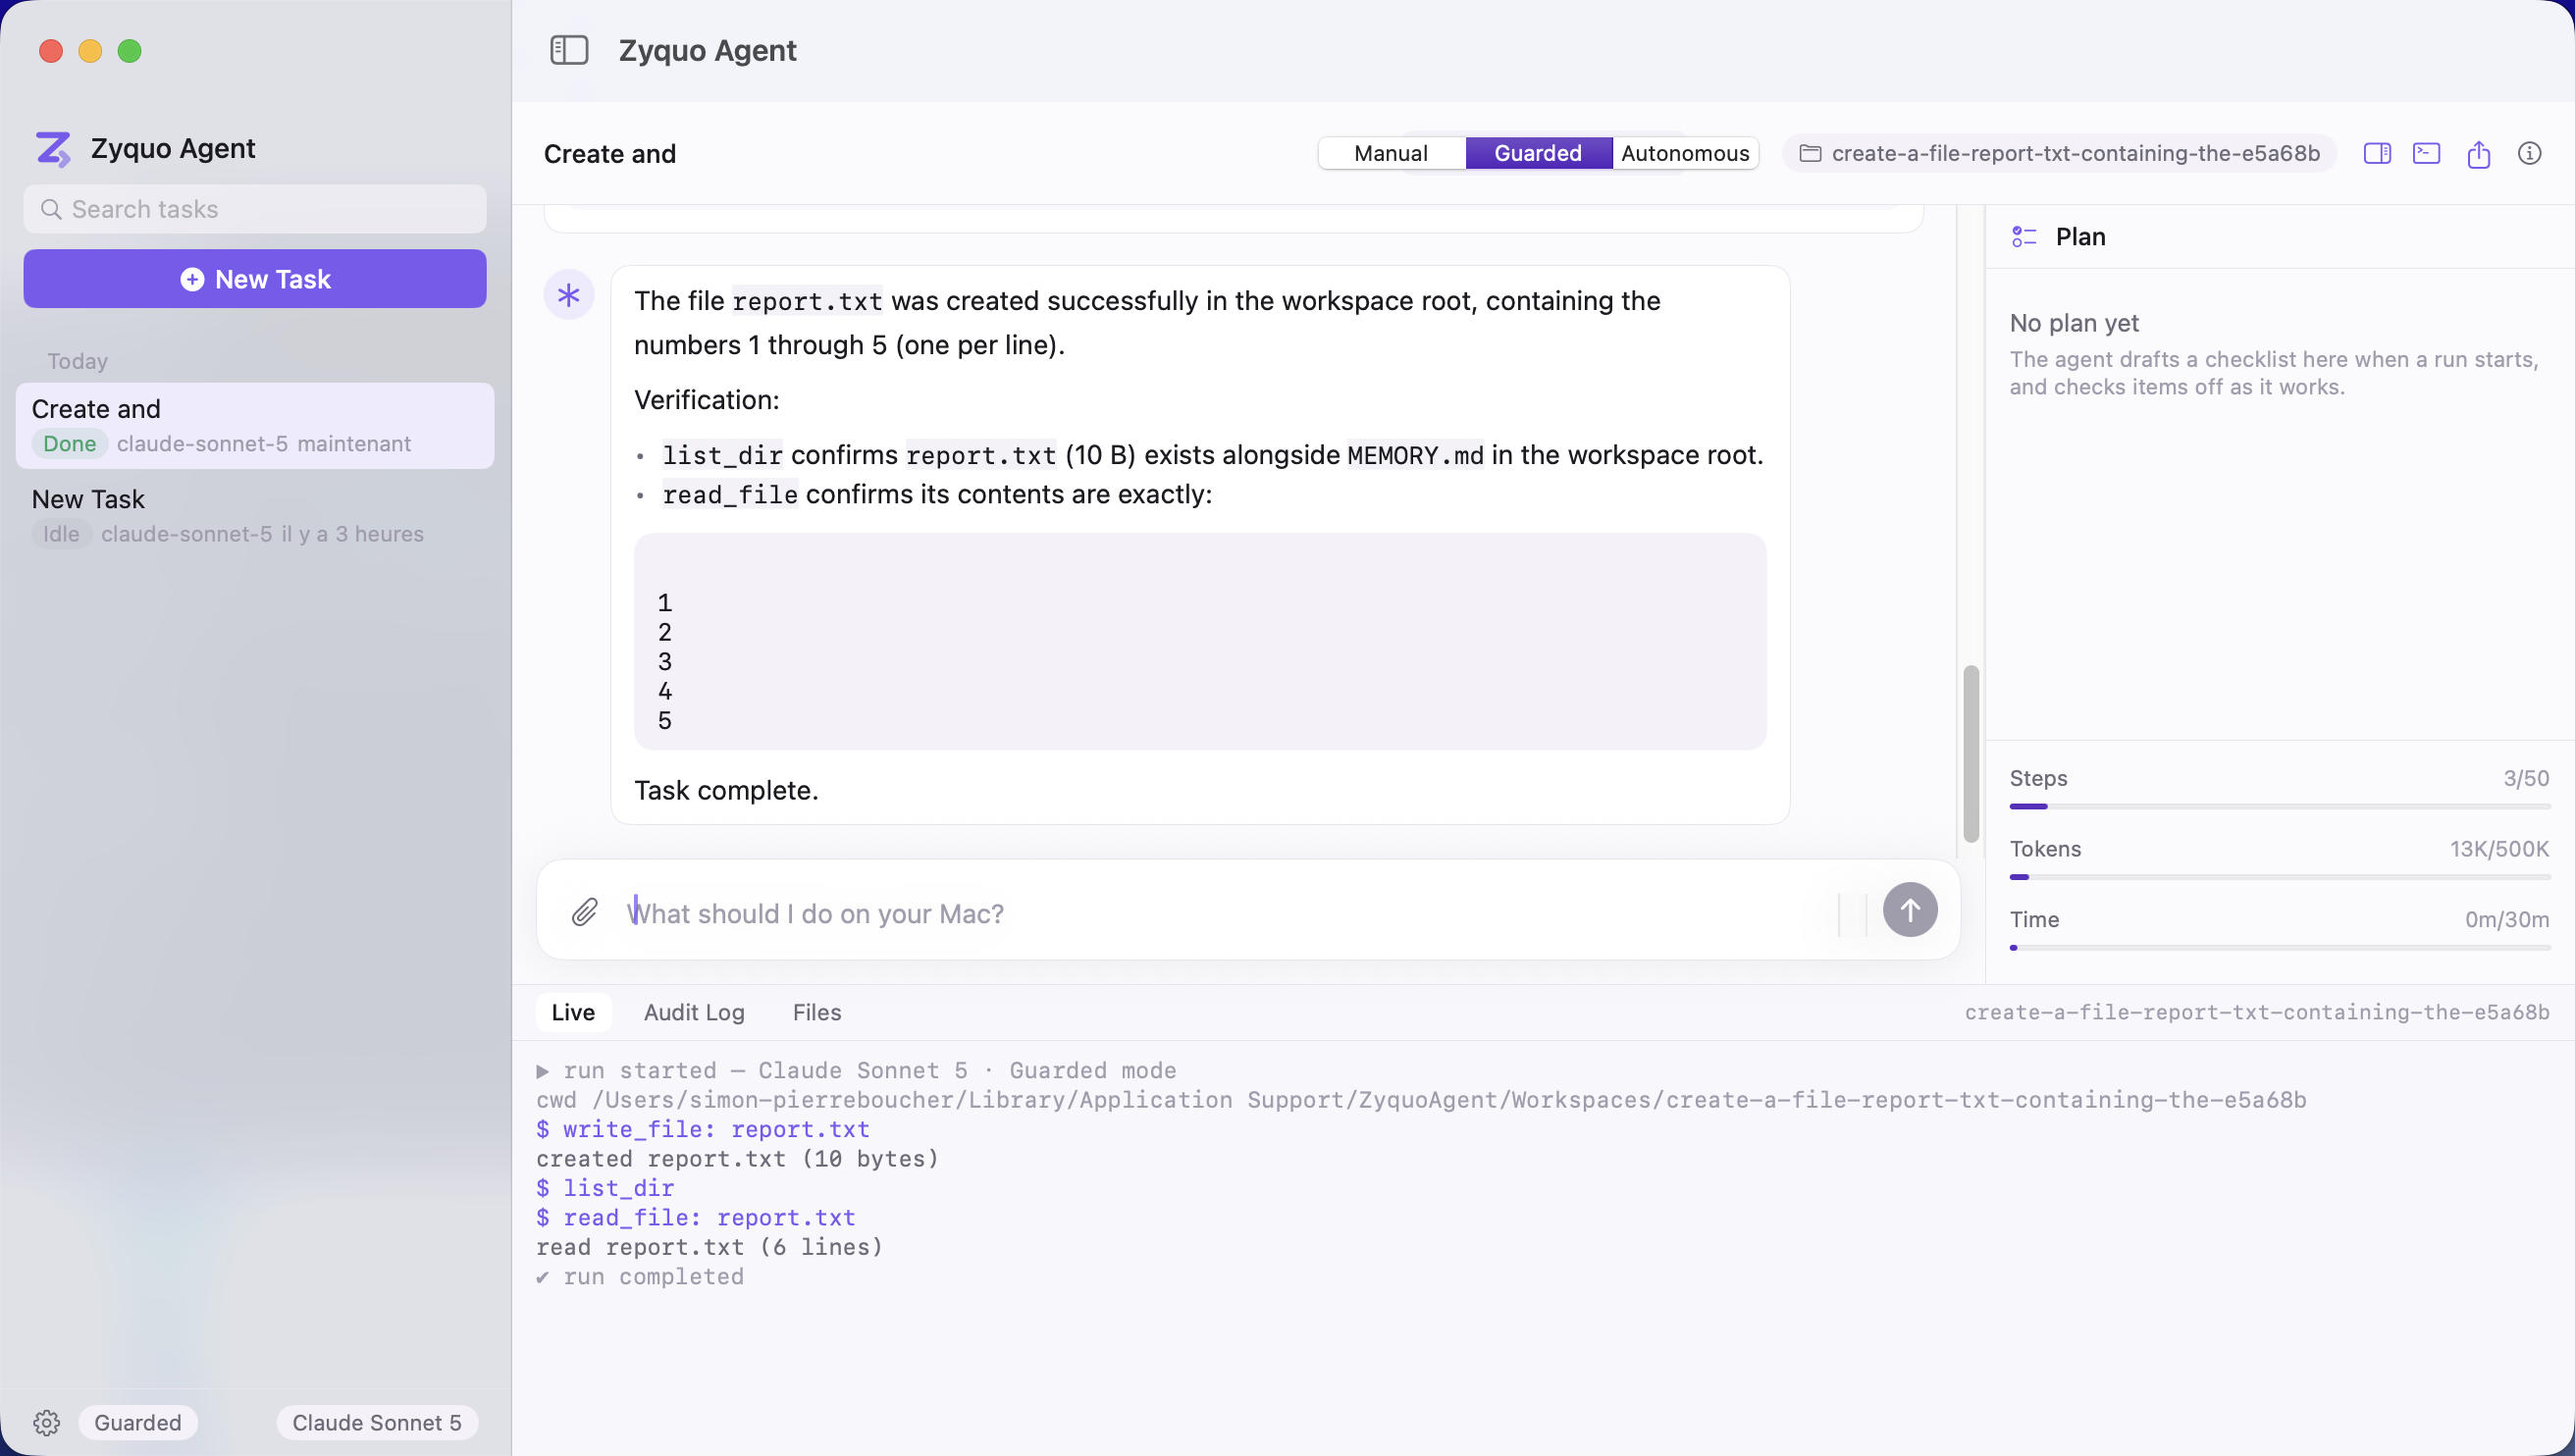Viewport: 2575px width, 1456px height.
Task: Click the code block showing numbers 1-5
Action: tap(1200, 641)
